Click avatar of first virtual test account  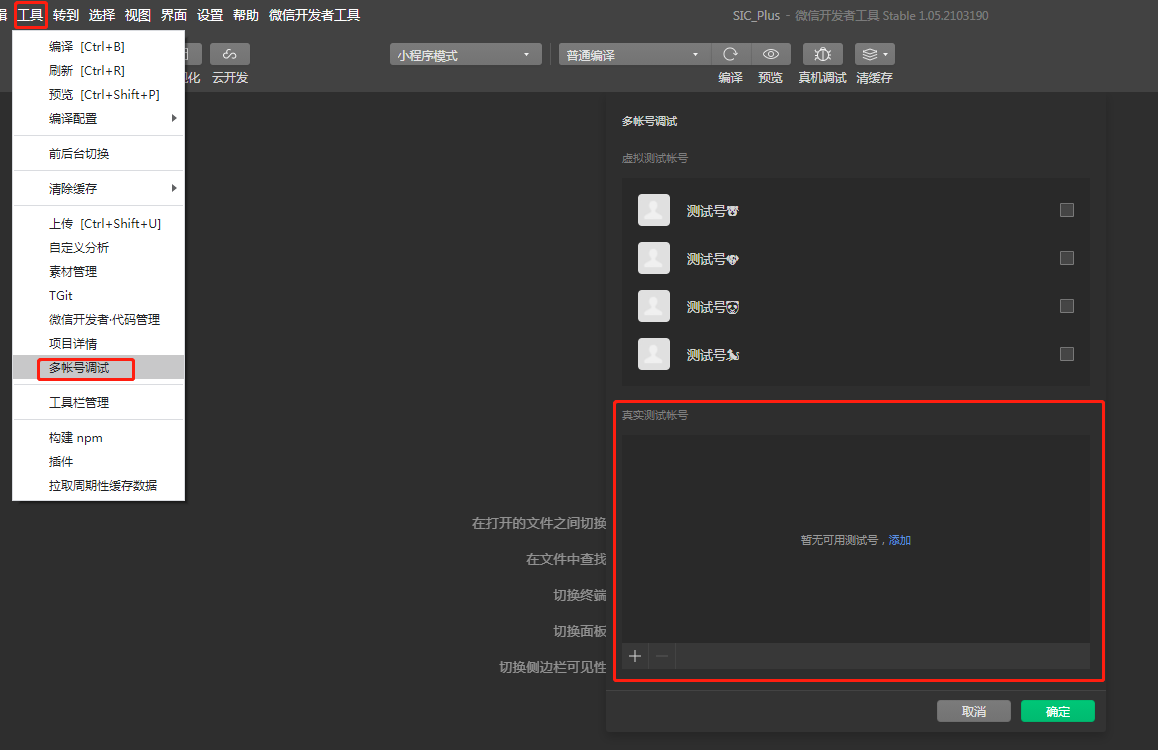tap(654, 210)
